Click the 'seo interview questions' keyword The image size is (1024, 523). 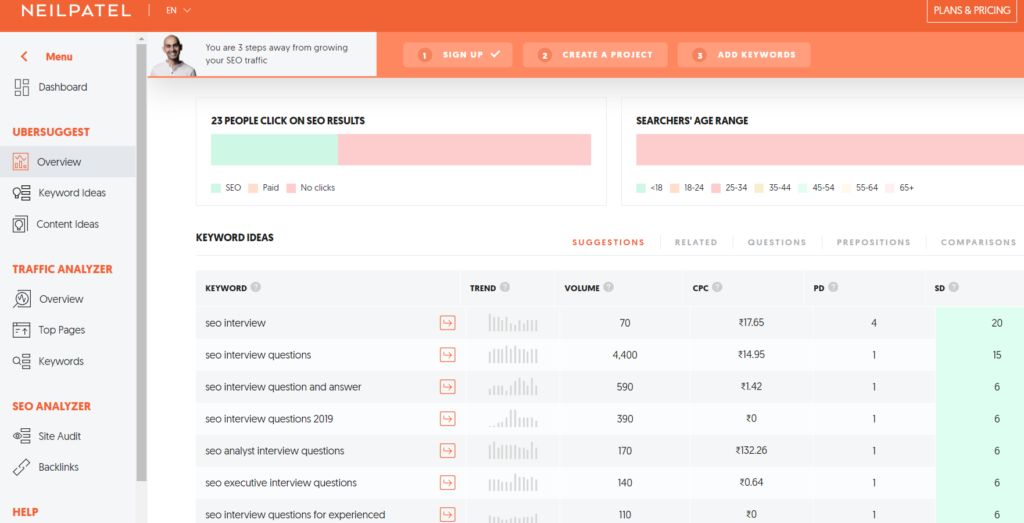(x=258, y=355)
